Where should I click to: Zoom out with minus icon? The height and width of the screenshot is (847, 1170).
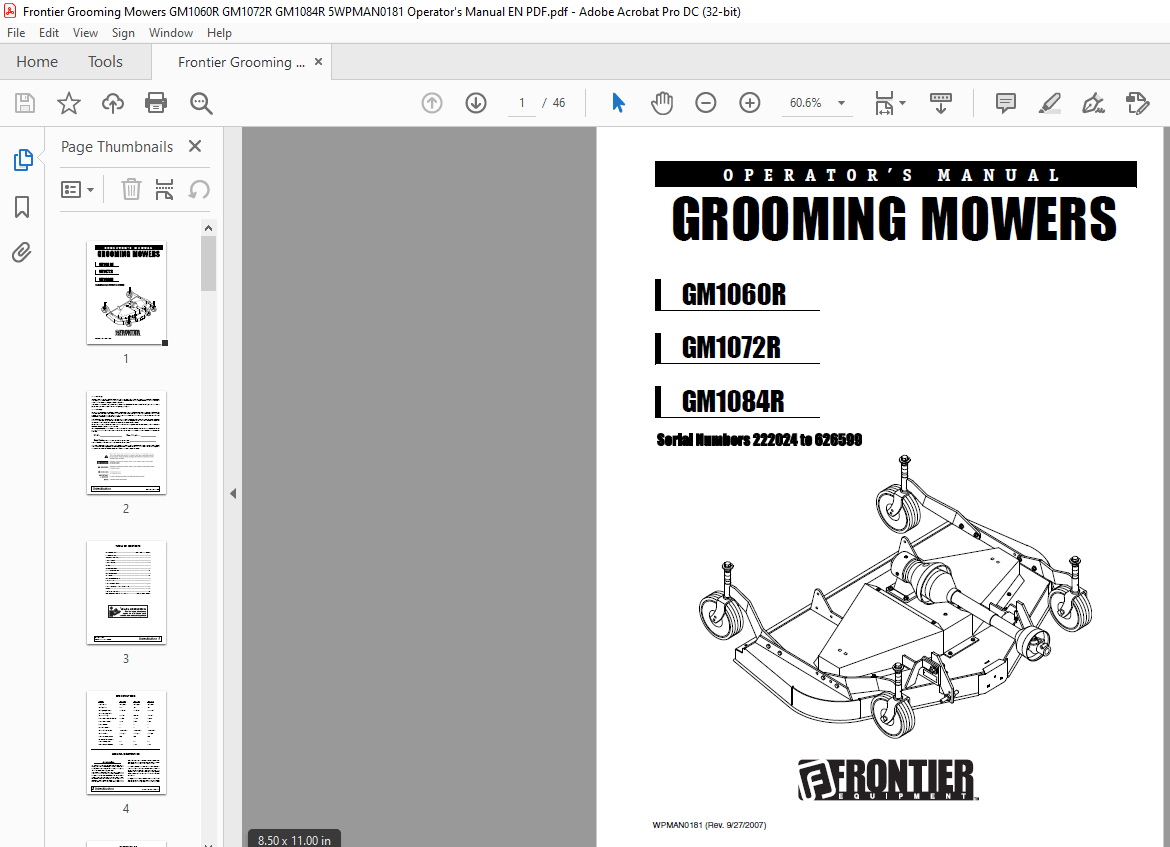[x=706, y=103]
